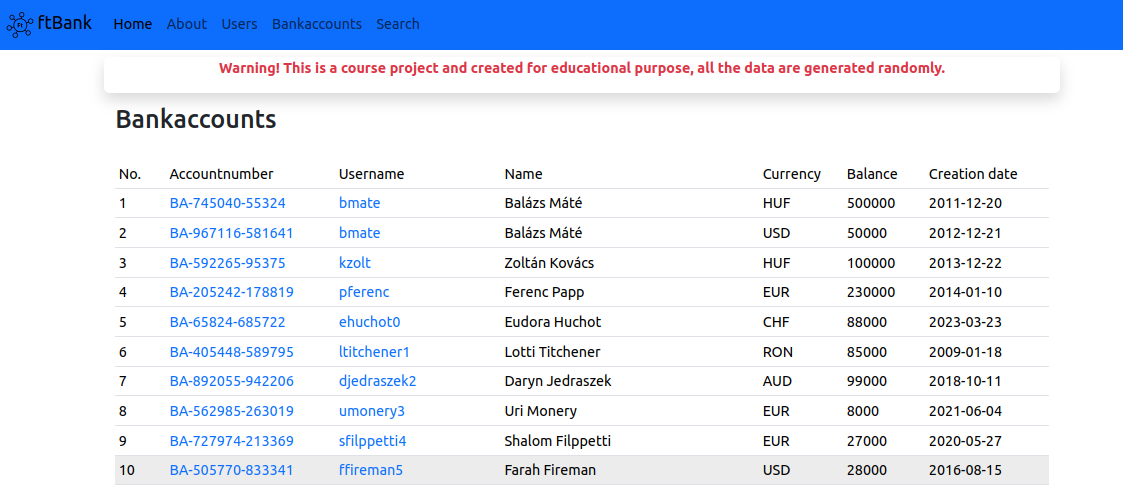Image resolution: width=1123 pixels, height=487 pixels.
Task: View account BA-205242-178819
Action: (232, 292)
